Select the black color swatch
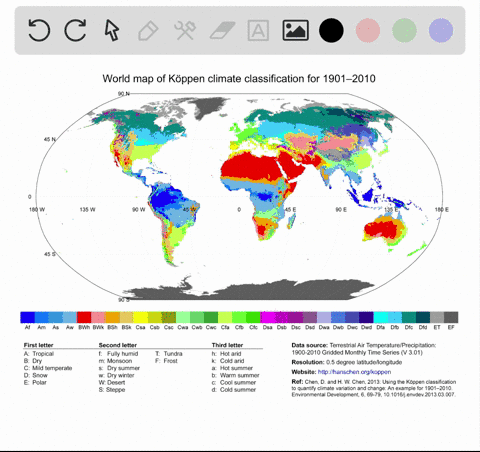This screenshot has width=480, height=452. pyautogui.click(x=331, y=30)
